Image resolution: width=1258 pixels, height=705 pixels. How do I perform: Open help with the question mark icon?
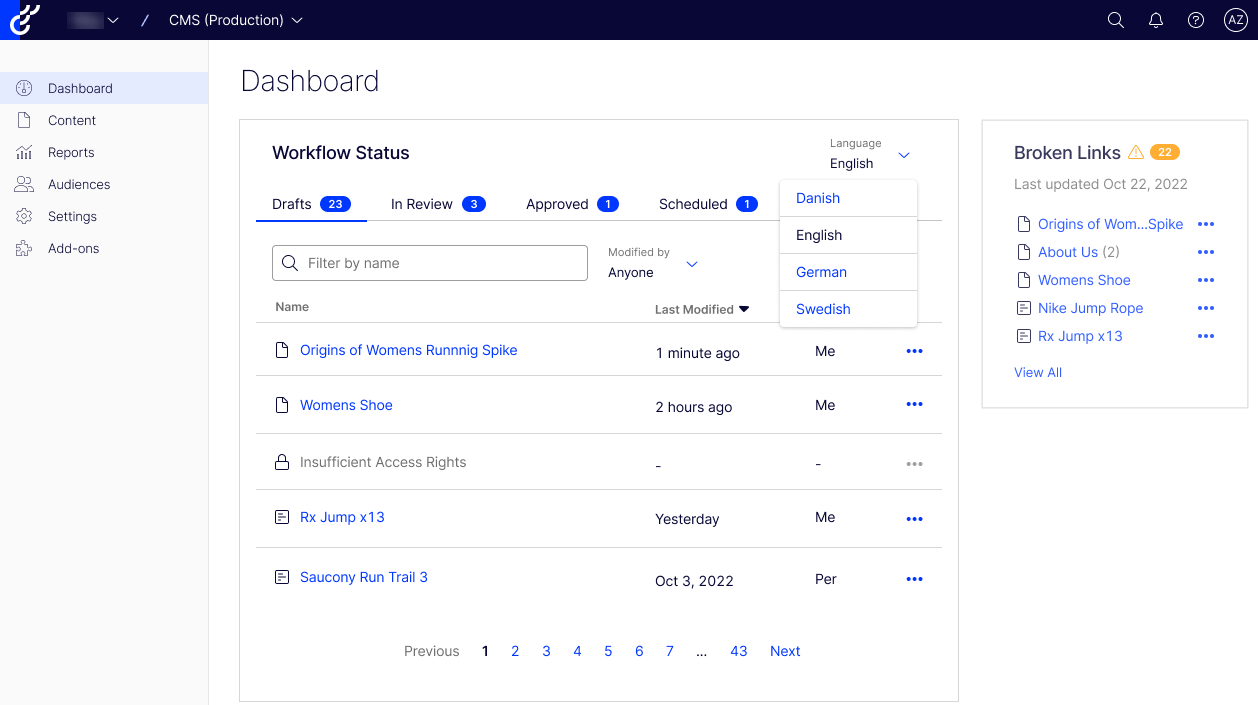pyautogui.click(x=1195, y=19)
